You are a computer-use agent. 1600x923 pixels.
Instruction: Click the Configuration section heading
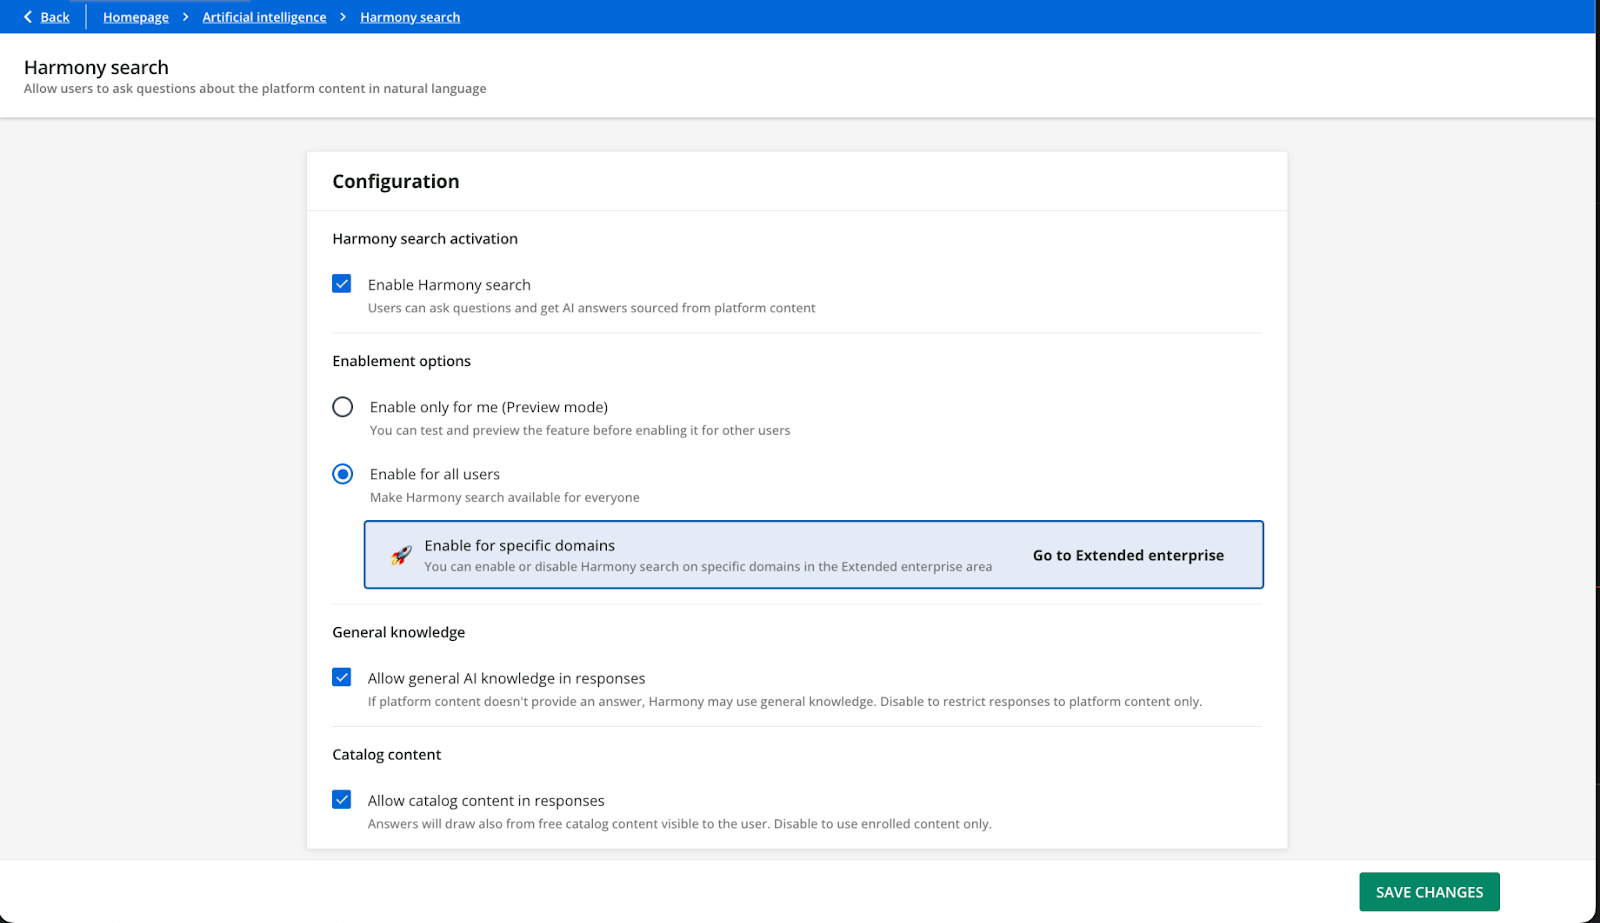(x=396, y=181)
